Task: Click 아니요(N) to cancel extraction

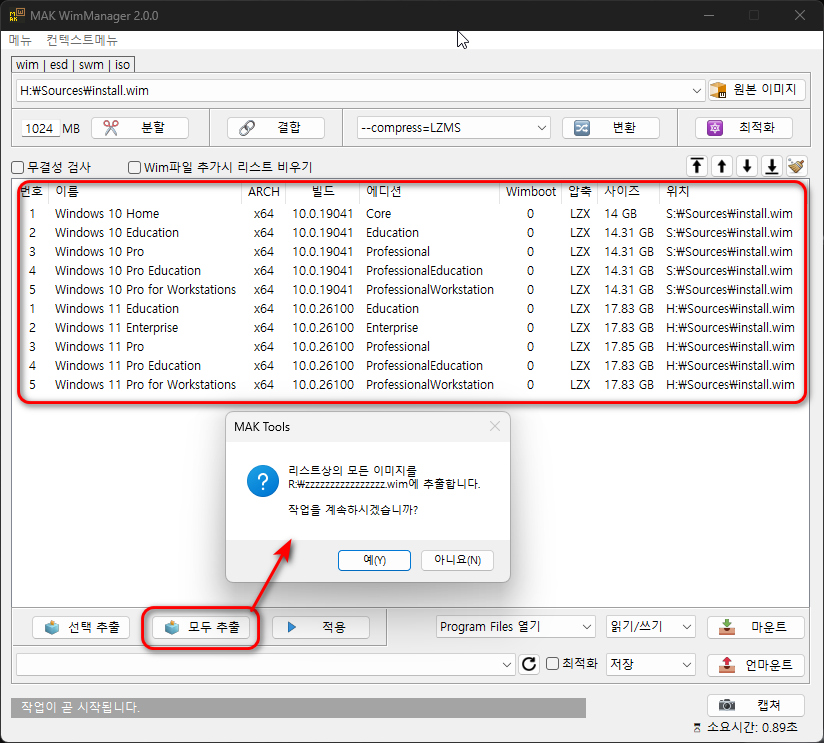Action: coord(457,560)
